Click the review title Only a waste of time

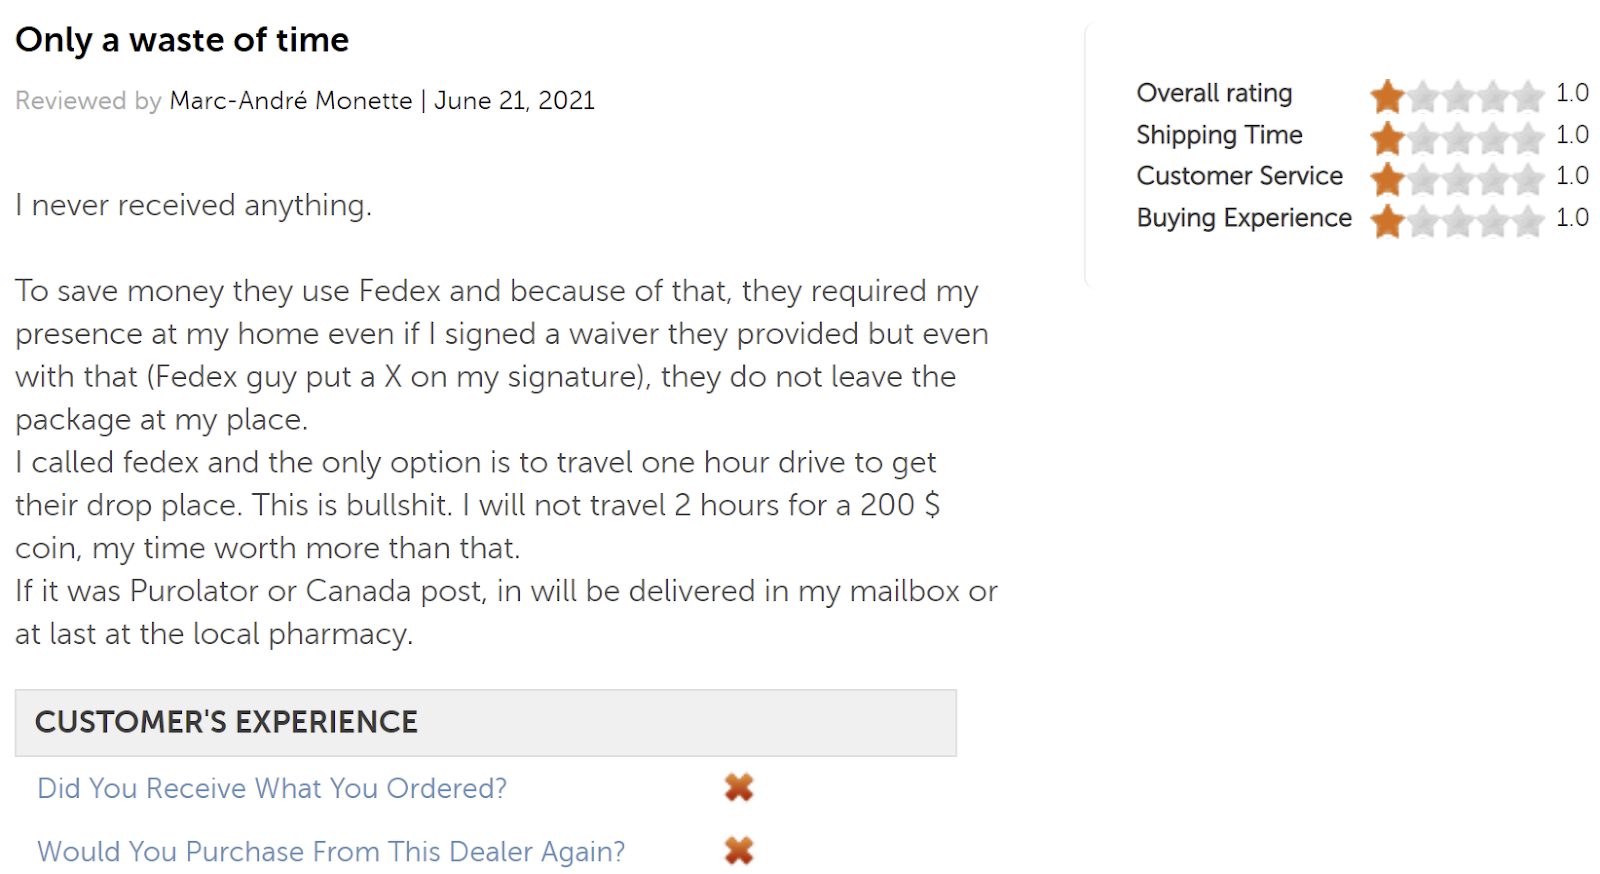click(x=182, y=40)
